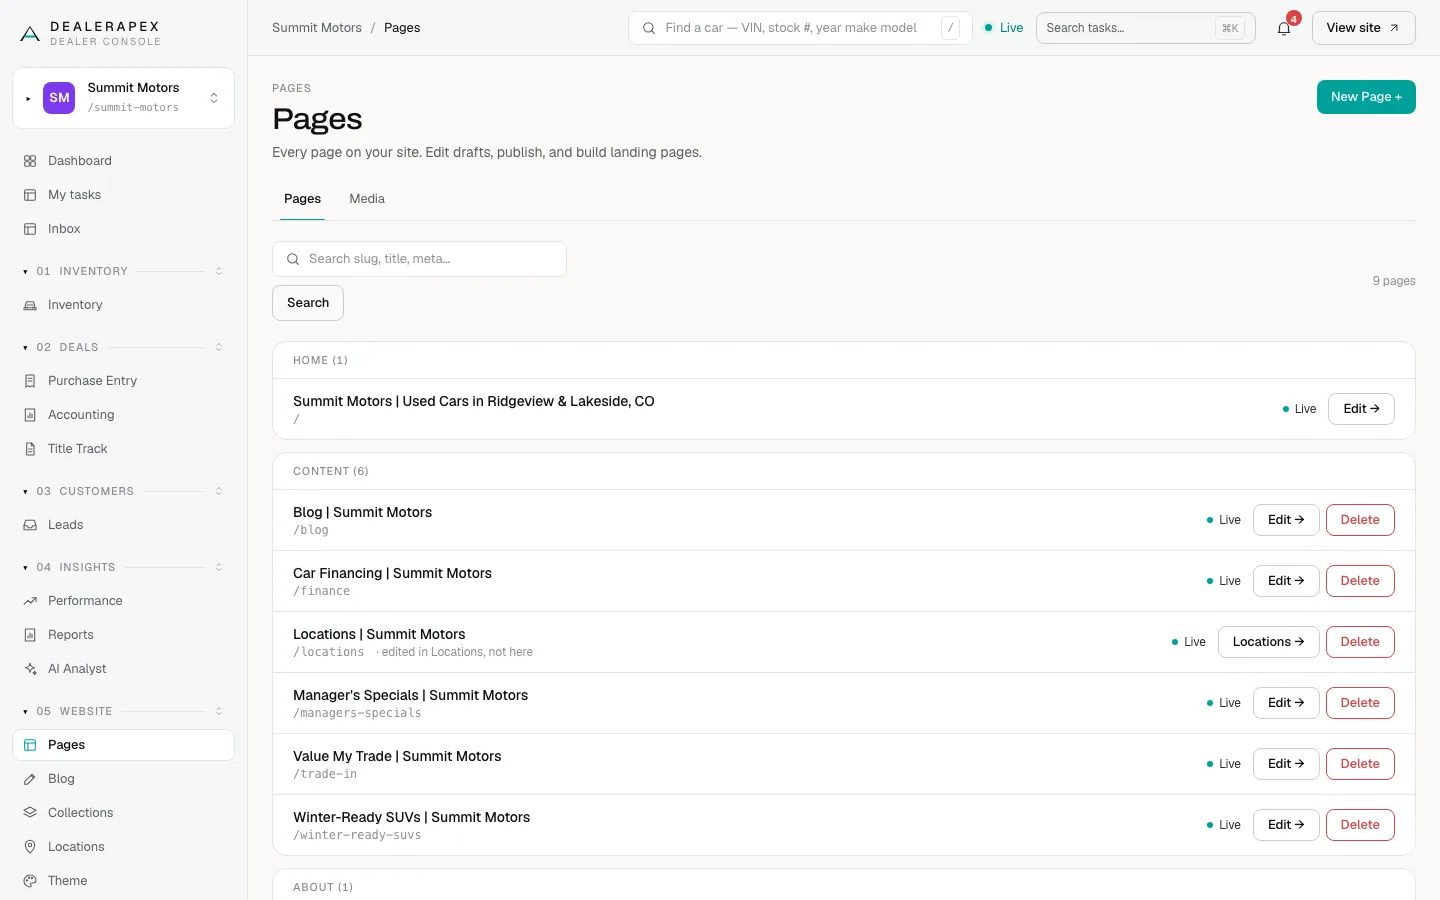
Task: Click the Search tasks input
Action: click(x=1145, y=28)
